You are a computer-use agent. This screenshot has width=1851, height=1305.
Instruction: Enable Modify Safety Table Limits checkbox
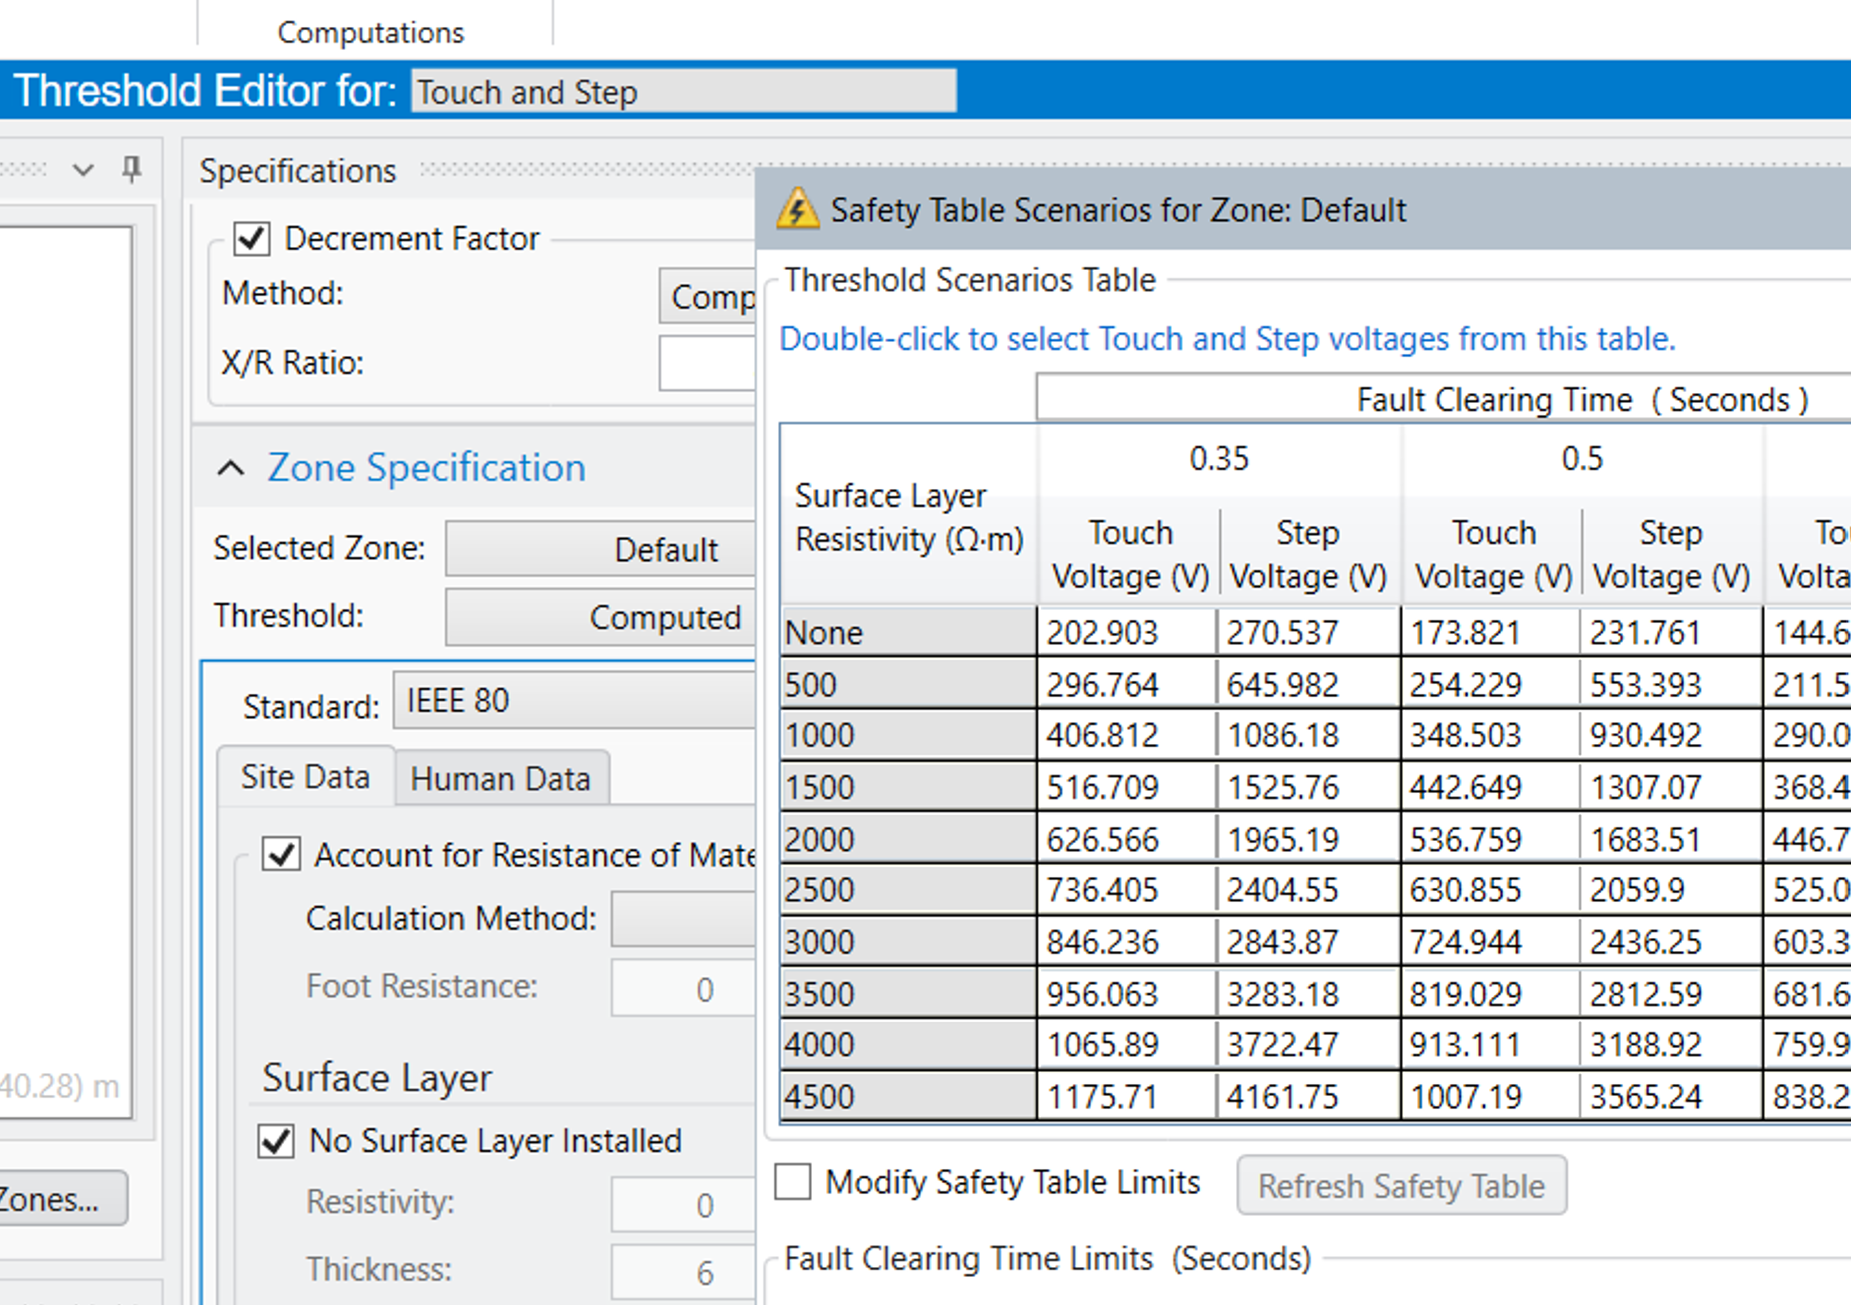[x=793, y=1182]
